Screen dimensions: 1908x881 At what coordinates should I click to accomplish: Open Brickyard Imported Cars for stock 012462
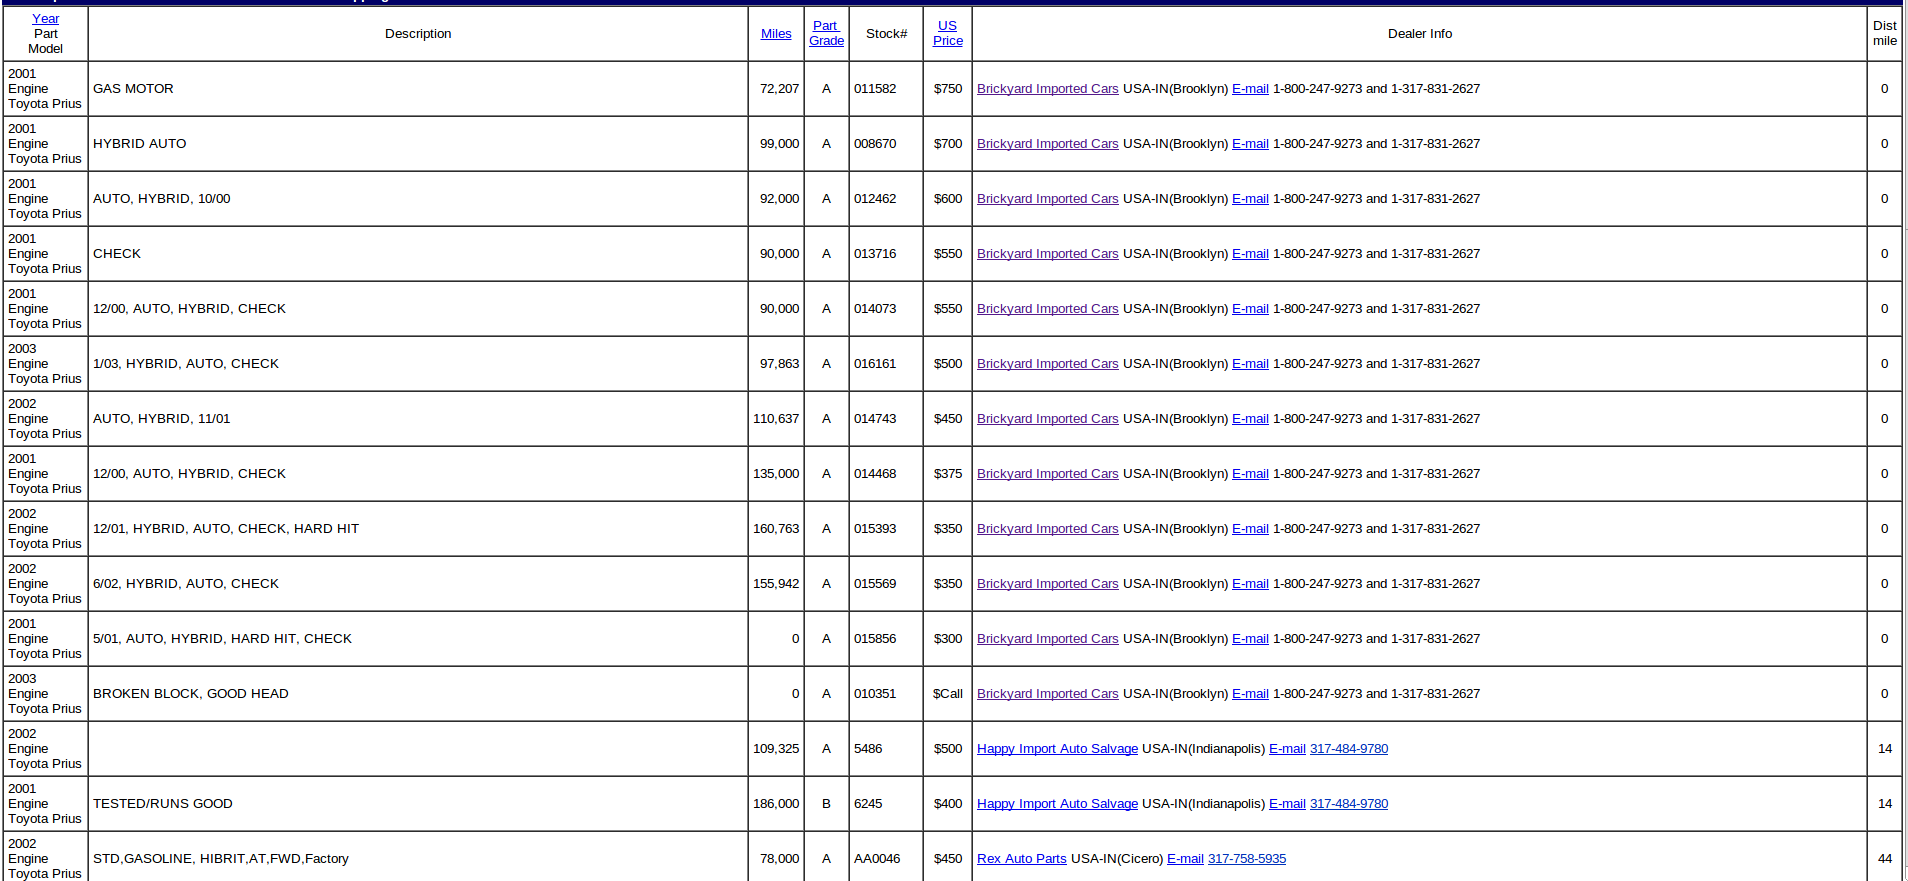(1048, 199)
